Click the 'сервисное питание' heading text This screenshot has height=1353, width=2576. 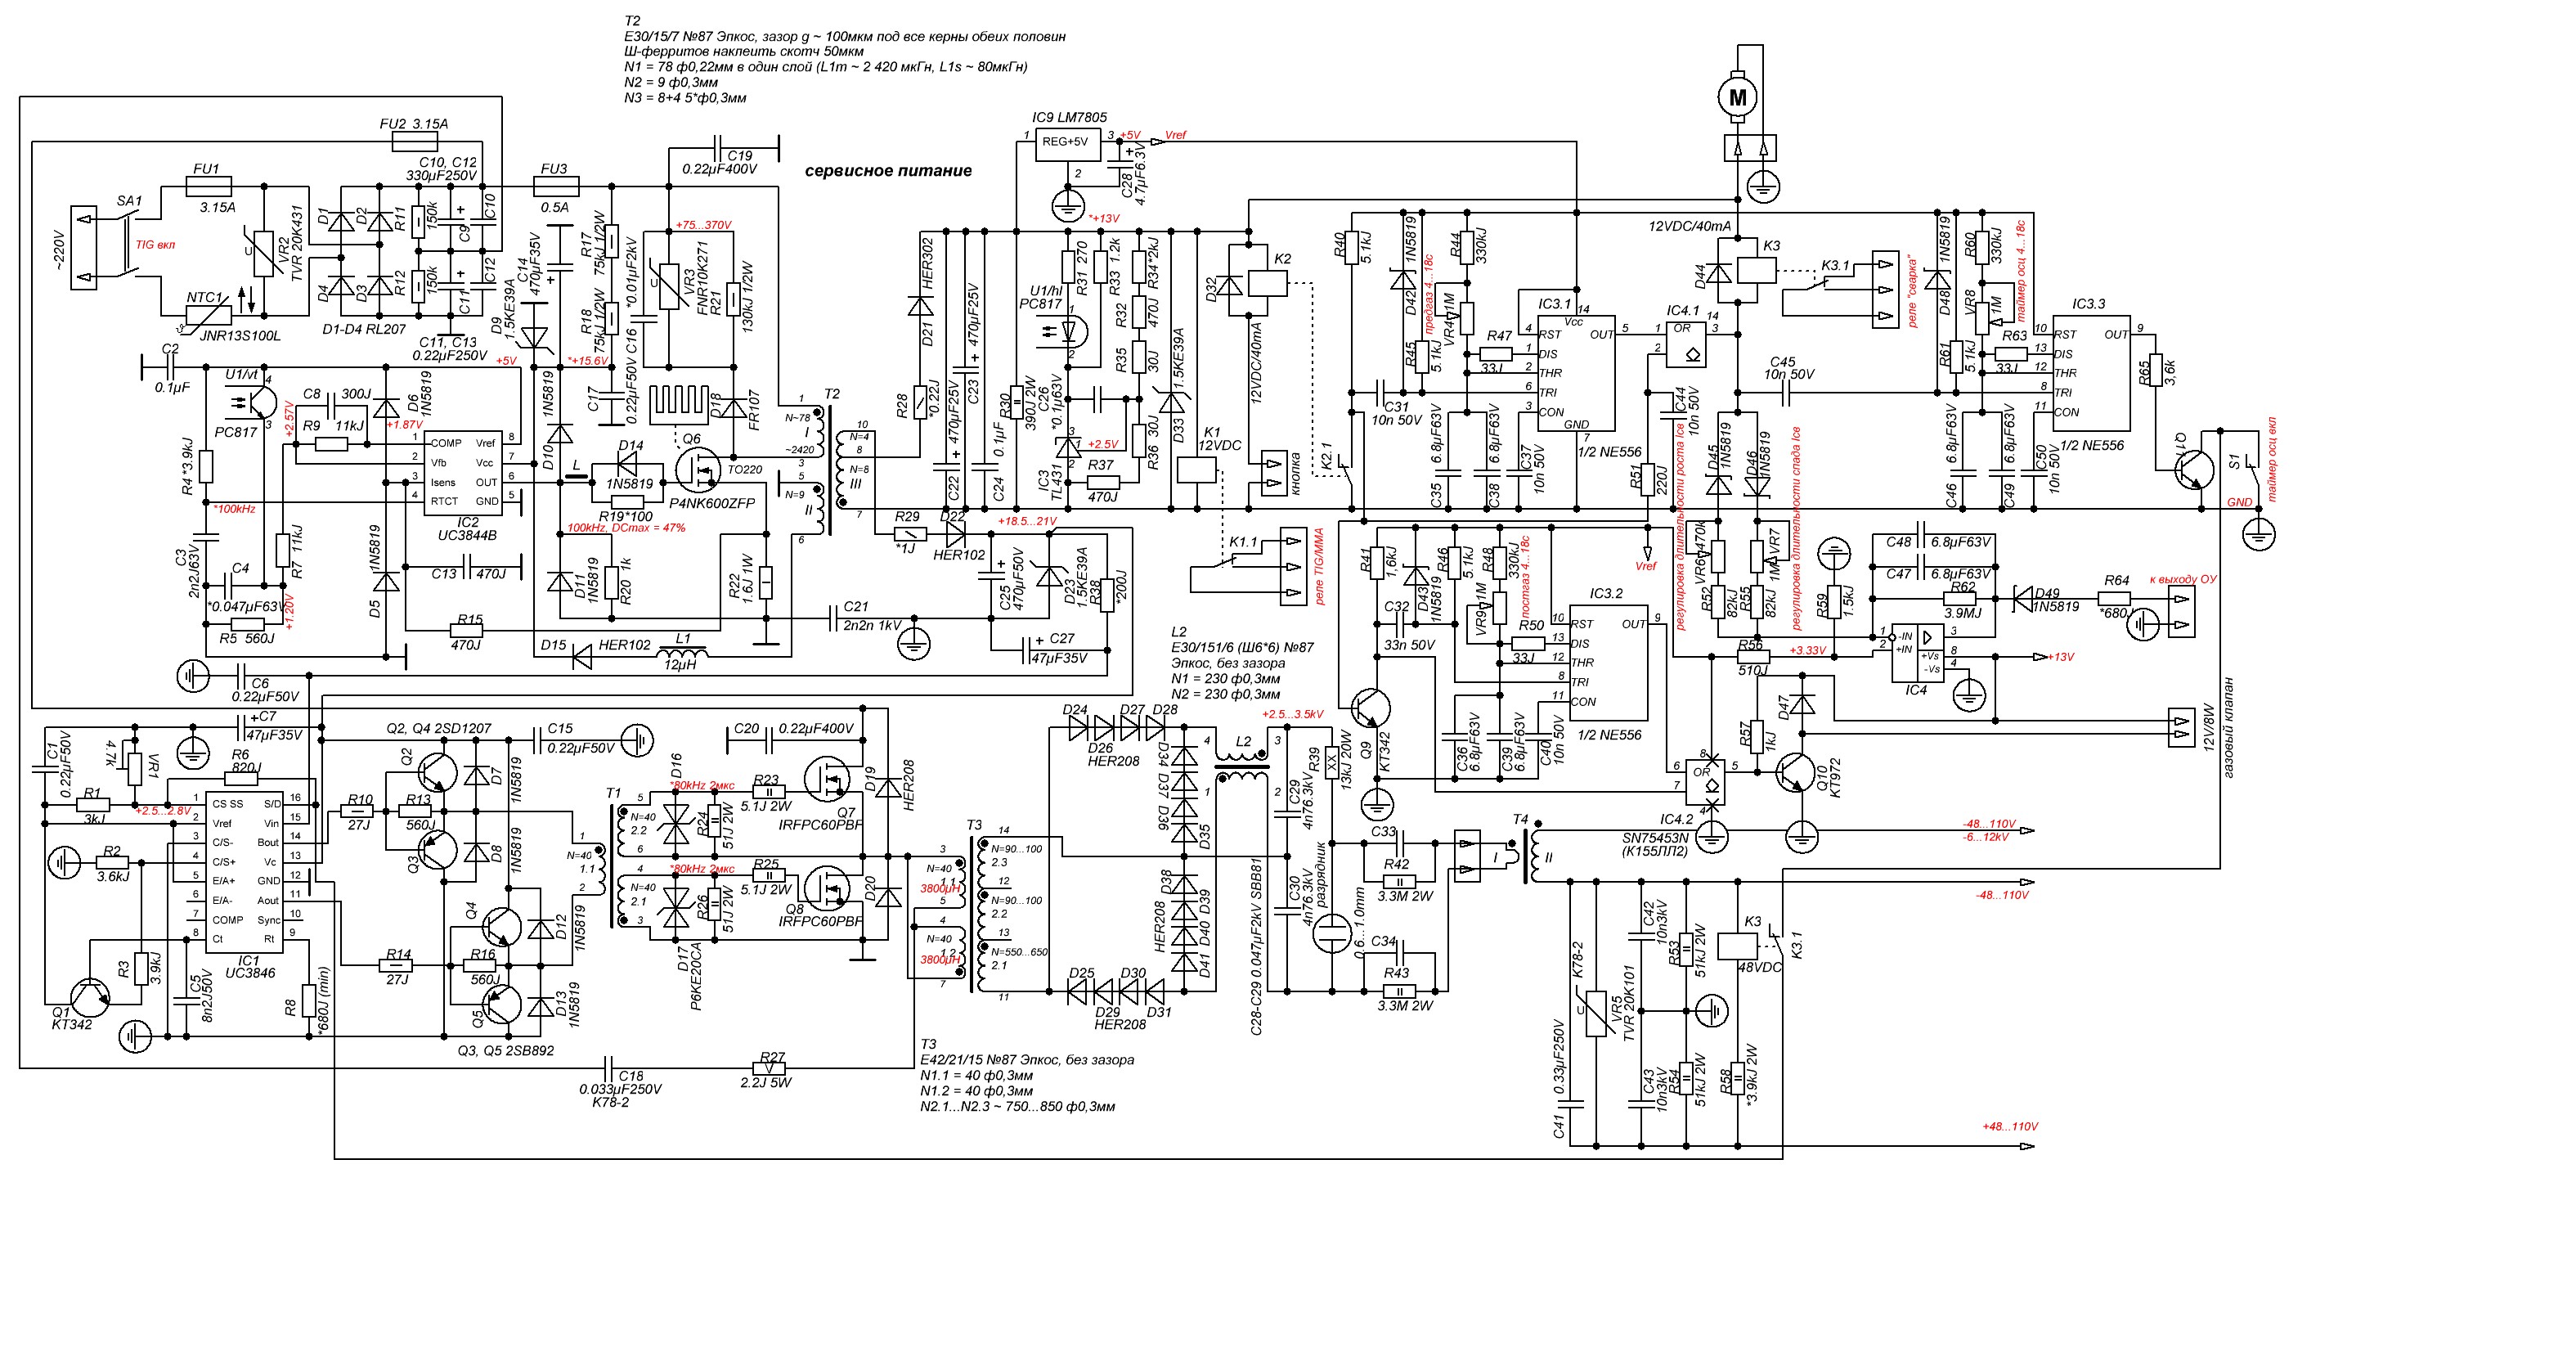888,171
